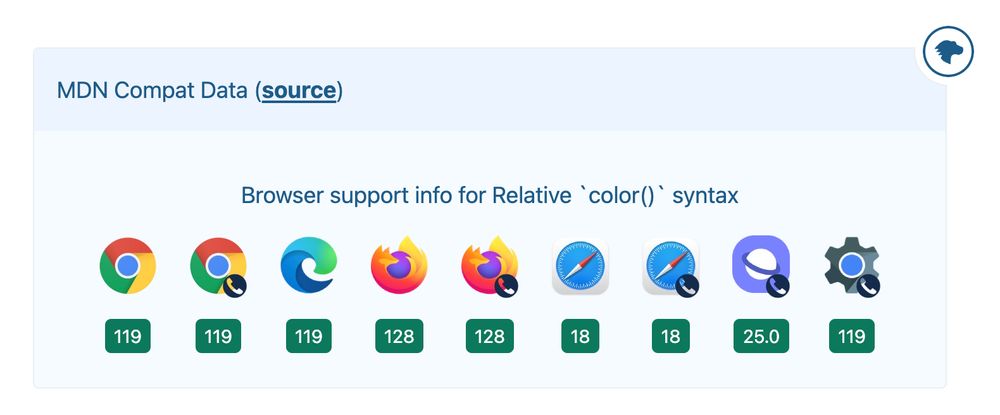The height and width of the screenshot is (415, 1000).
Task: Click the Firefox desktop browser icon
Action: (399, 265)
